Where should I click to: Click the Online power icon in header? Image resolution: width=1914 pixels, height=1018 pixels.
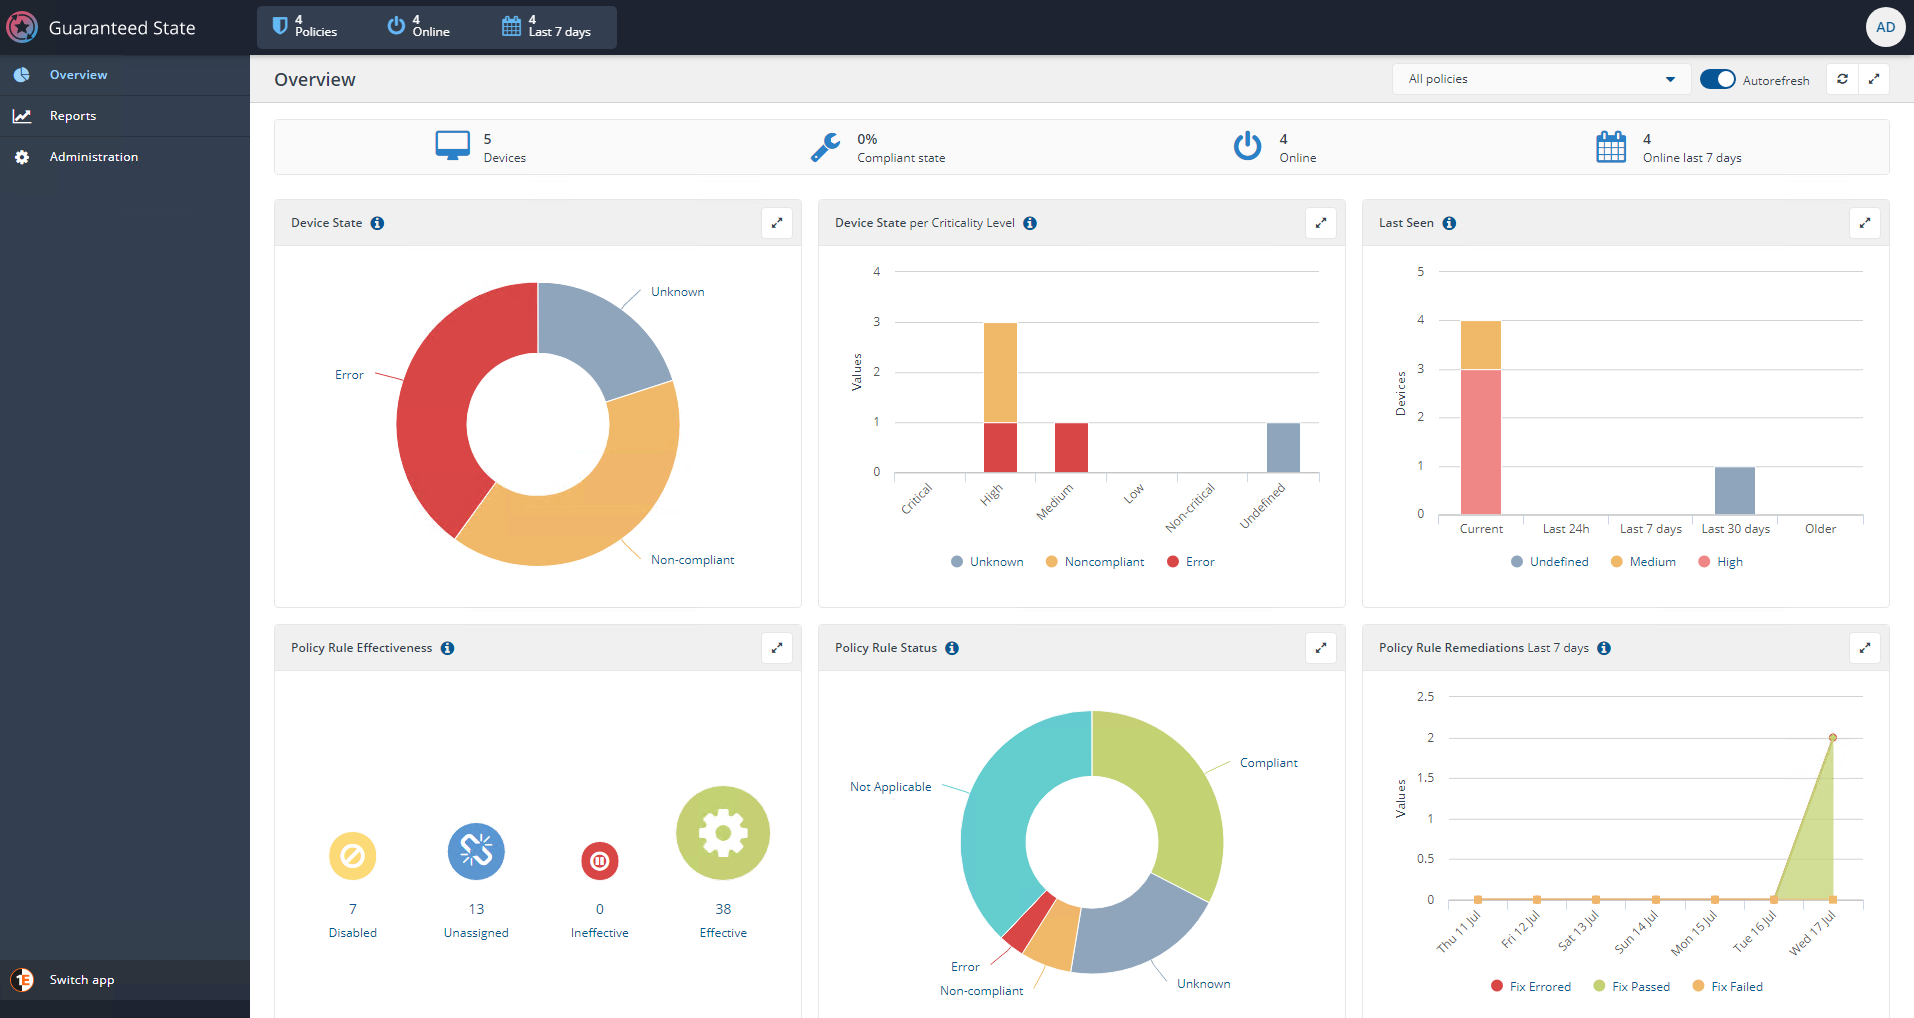coord(396,25)
